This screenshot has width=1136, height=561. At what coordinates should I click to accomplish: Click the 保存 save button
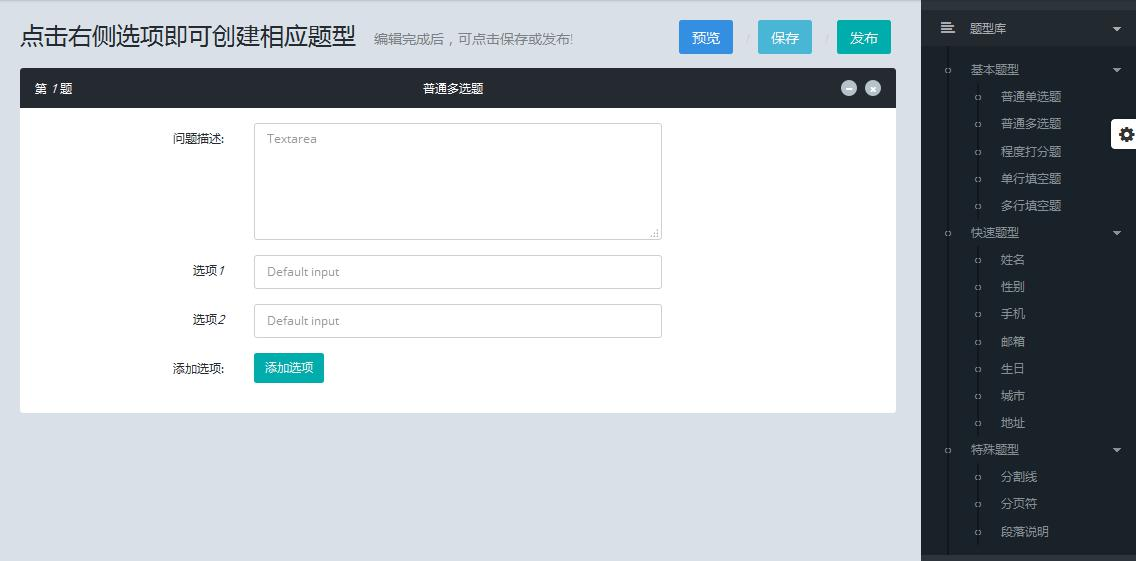(x=785, y=37)
